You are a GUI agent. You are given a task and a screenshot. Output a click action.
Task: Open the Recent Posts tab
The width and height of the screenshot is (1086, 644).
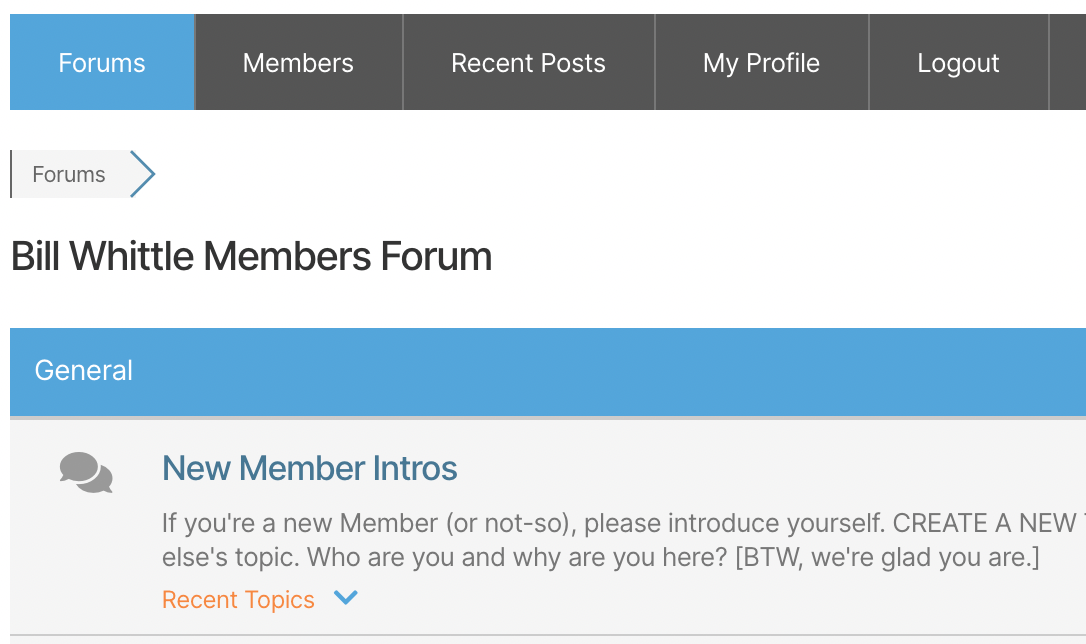point(528,63)
